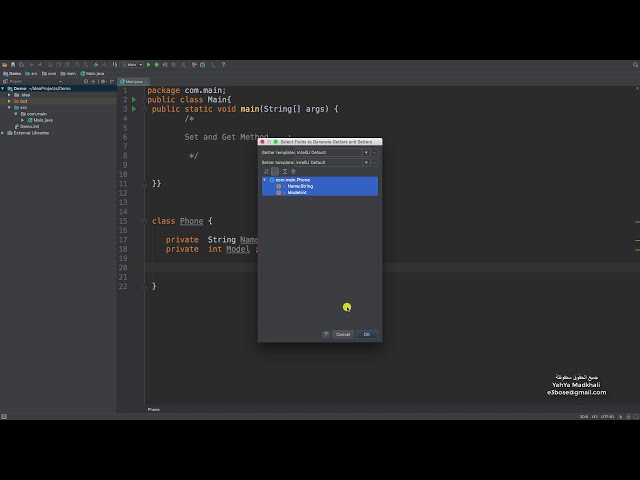The image size is (640, 480).
Task: Collapse the com.main package node
Action: tap(16, 114)
